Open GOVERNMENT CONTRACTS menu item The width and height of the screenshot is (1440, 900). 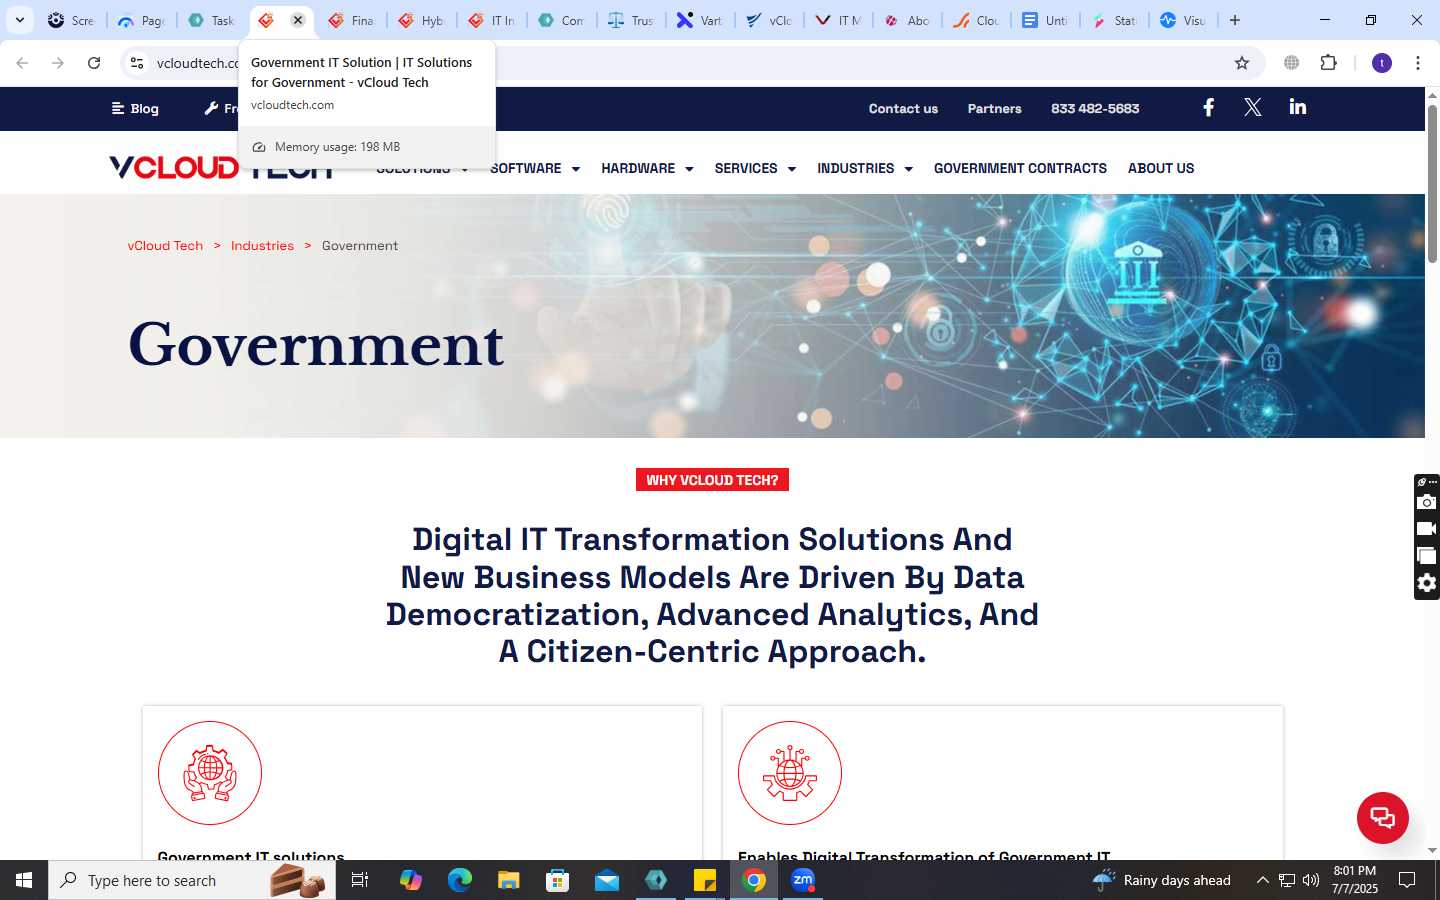(x=1020, y=168)
